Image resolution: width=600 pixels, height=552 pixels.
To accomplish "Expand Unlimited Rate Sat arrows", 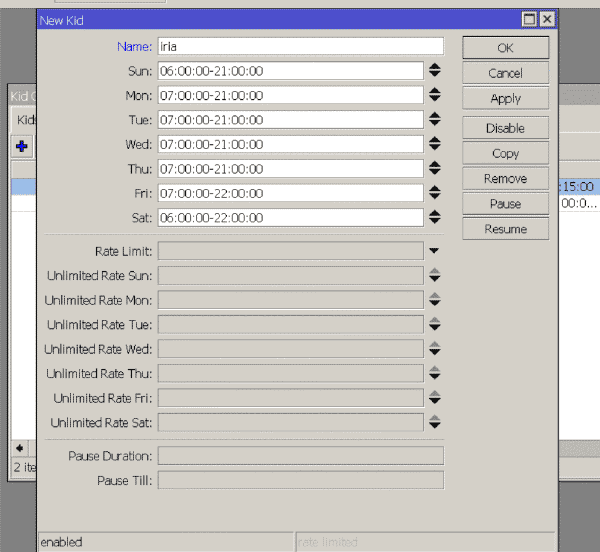I will coord(434,422).
